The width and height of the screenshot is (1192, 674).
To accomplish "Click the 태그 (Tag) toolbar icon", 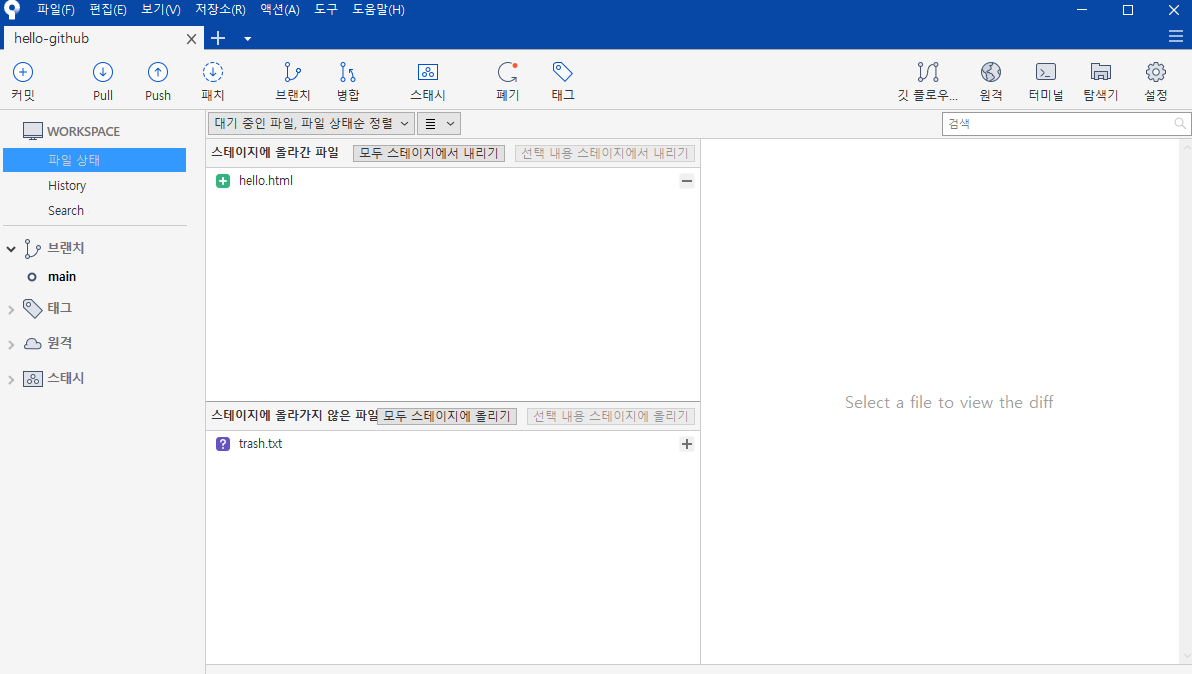I will (x=563, y=72).
